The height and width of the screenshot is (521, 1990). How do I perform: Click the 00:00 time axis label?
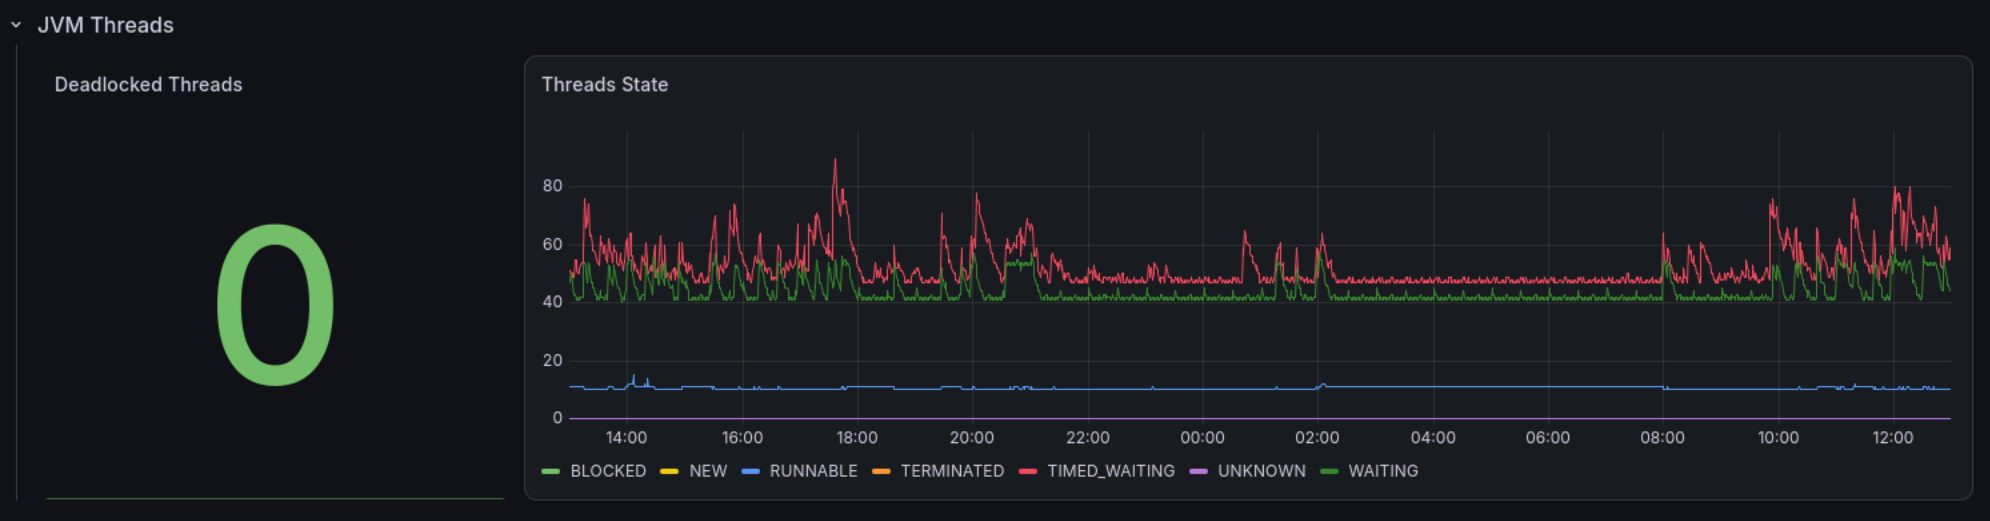click(1202, 438)
